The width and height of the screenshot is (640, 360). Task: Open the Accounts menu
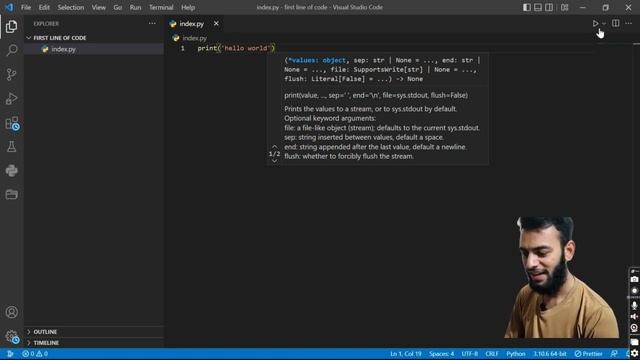[11, 312]
